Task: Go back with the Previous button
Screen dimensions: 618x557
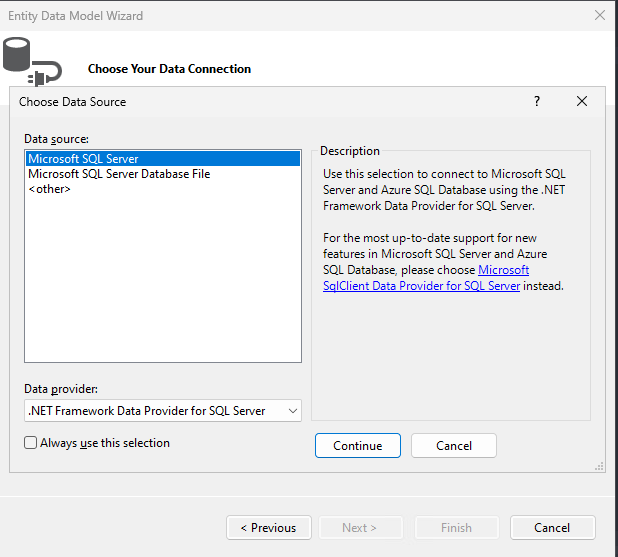Action: pos(269,527)
